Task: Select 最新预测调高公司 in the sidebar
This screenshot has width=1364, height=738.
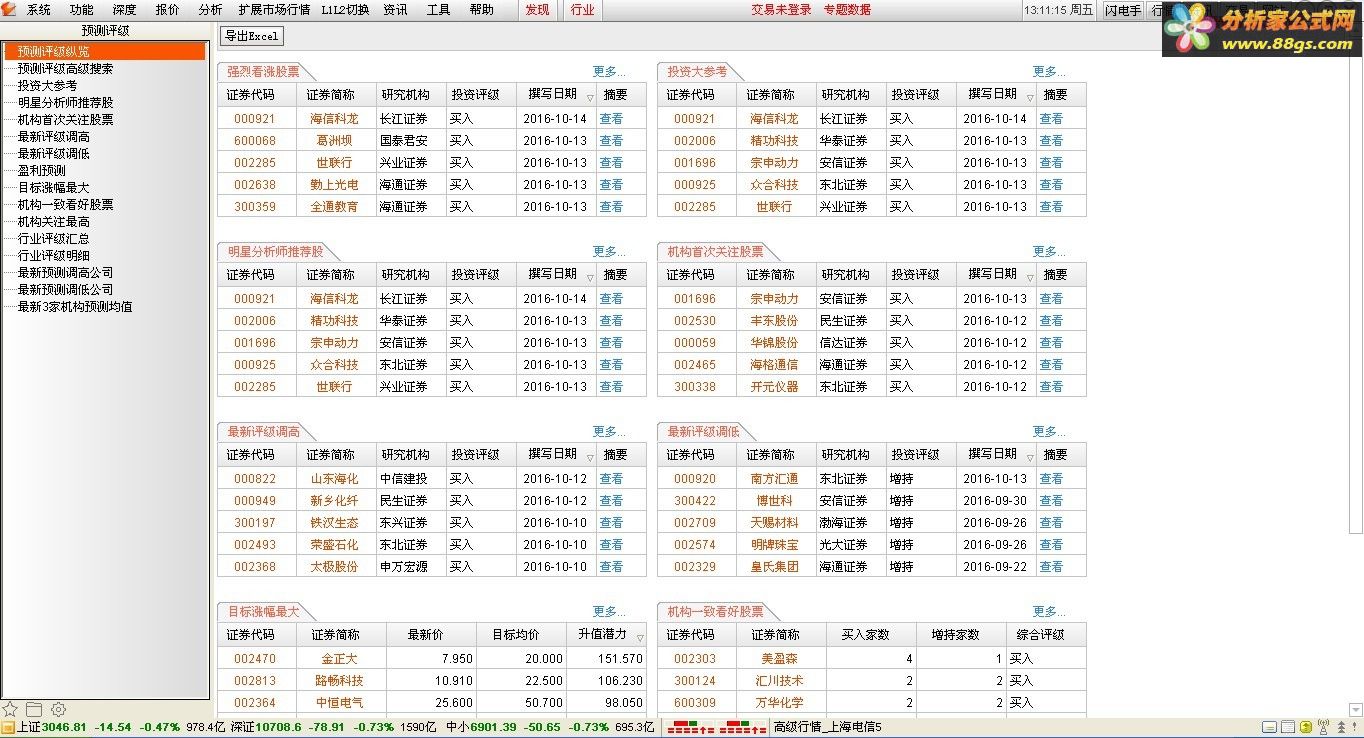Action: point(65,273)
